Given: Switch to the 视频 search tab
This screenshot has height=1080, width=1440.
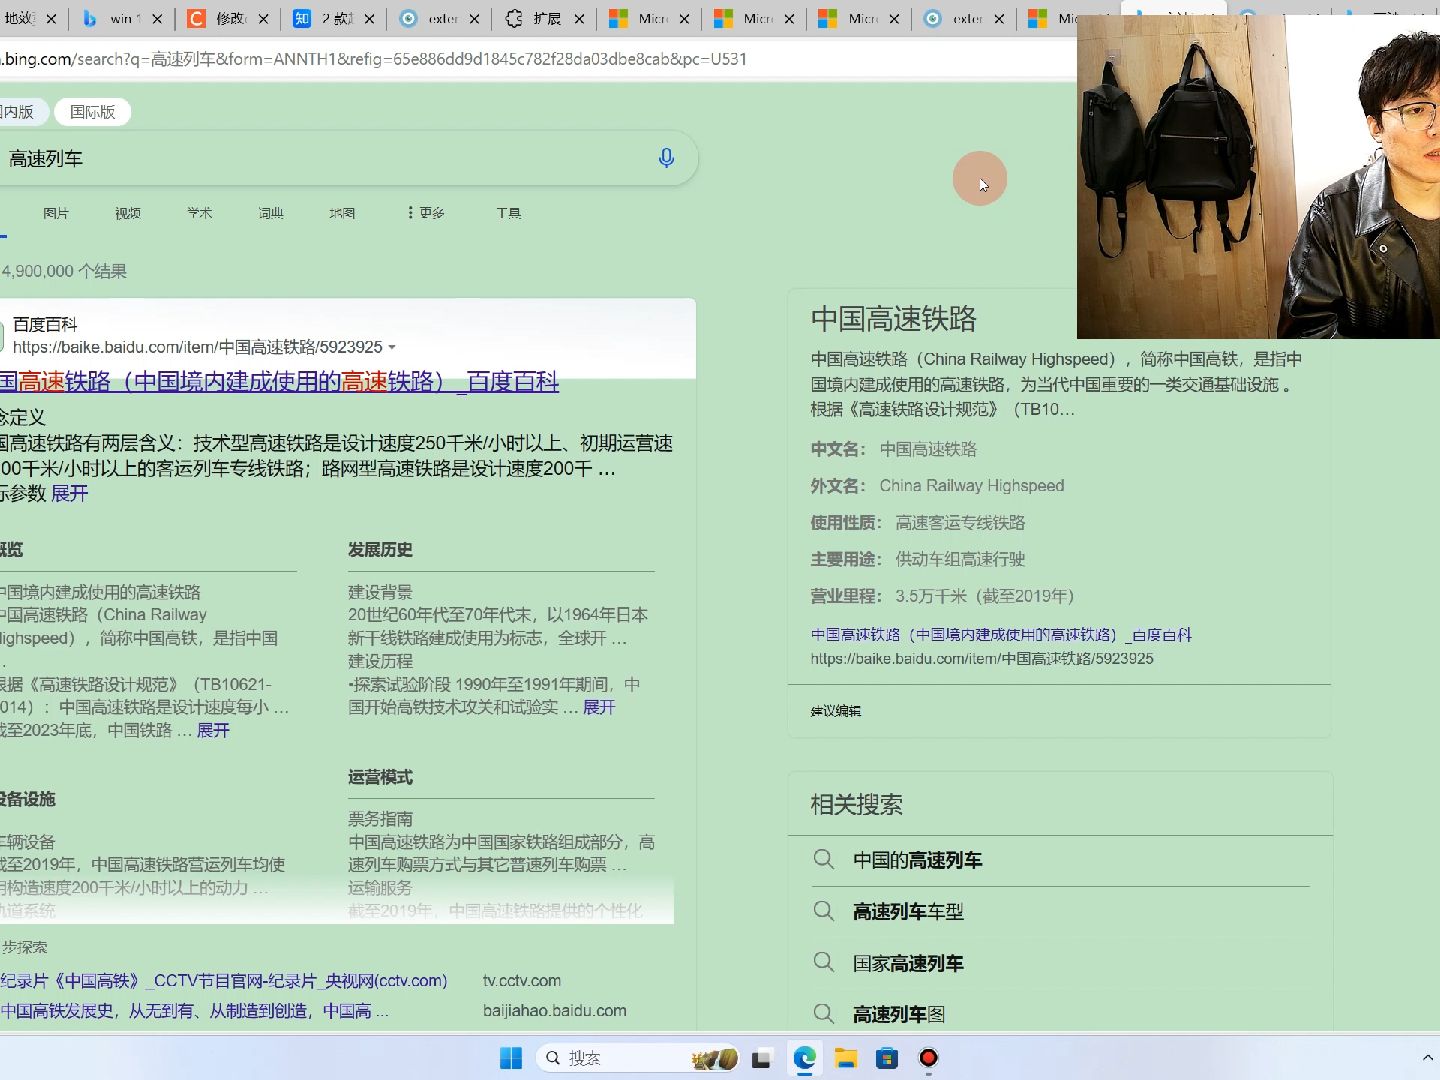Looking at the screenshot, I should tap(127, 212).
